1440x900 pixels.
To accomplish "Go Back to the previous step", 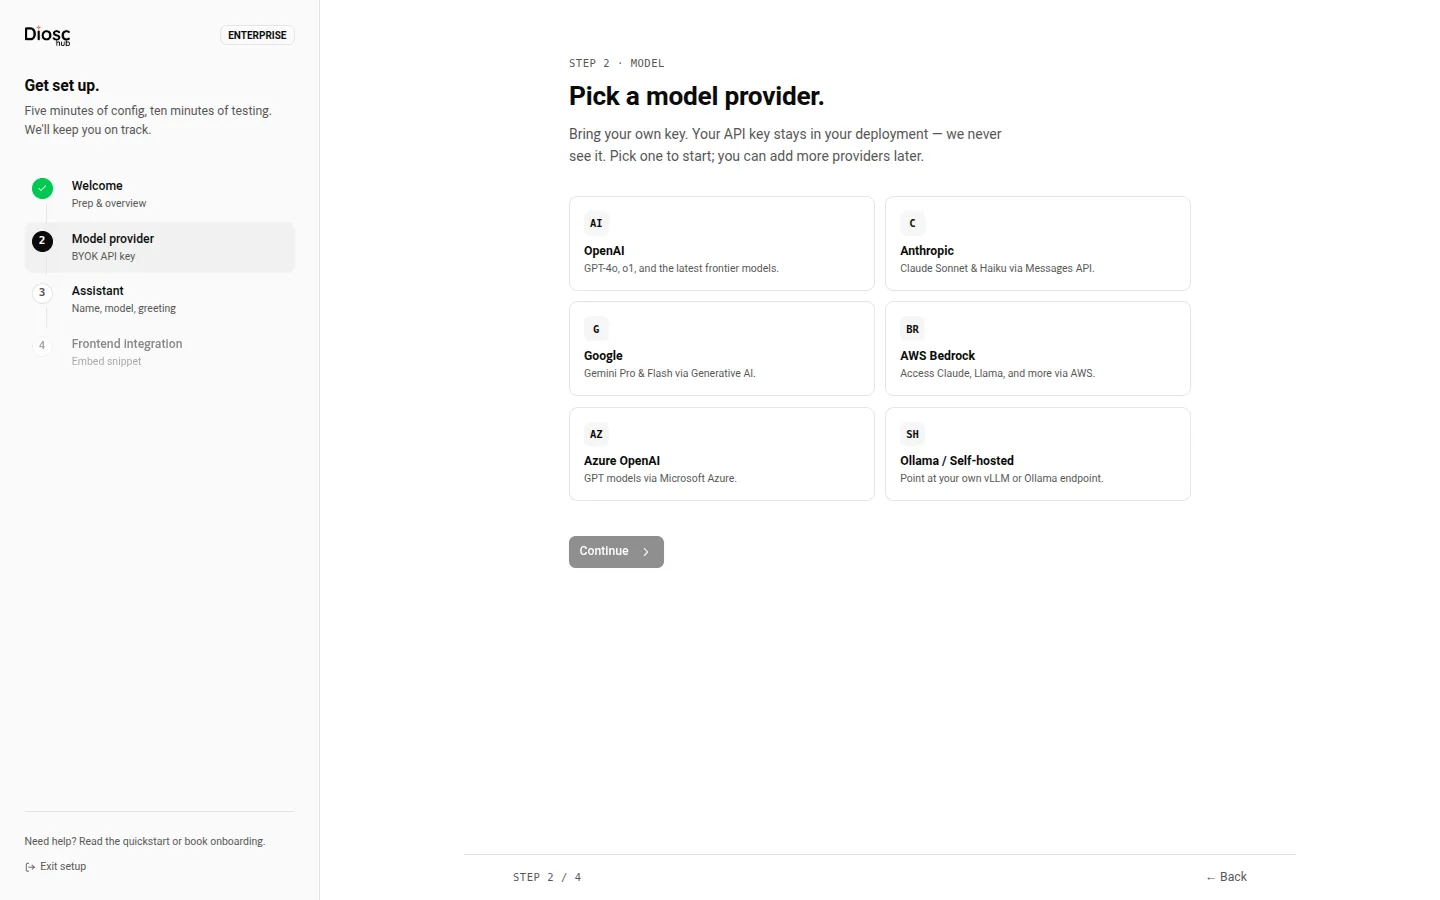I will point(1226,877).
